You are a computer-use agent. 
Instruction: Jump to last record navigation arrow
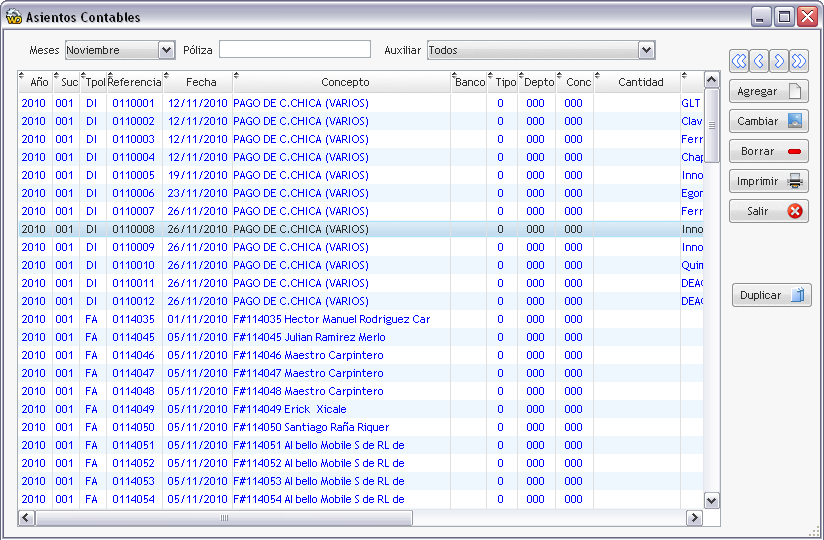click(x=799, y=61)
